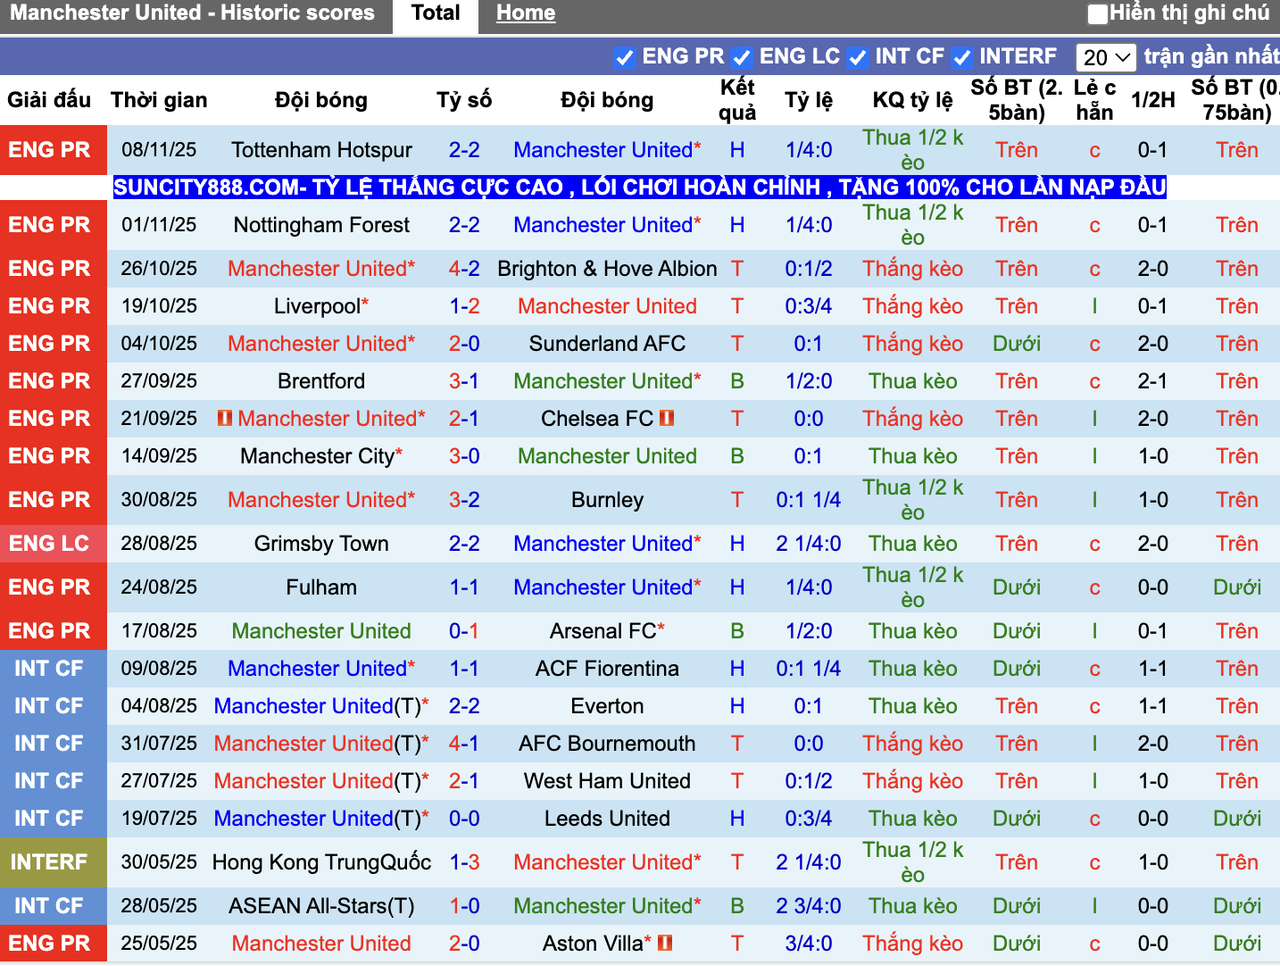Switch to the Total tab
The image size is (1280, 966).
(436, 14)
